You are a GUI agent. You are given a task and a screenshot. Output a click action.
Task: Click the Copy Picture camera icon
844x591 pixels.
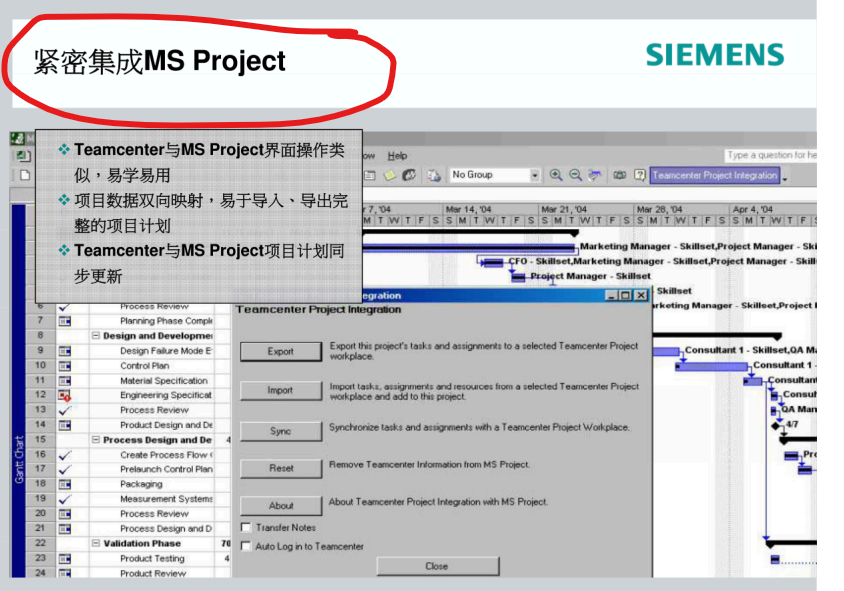(x=620, y=175)
